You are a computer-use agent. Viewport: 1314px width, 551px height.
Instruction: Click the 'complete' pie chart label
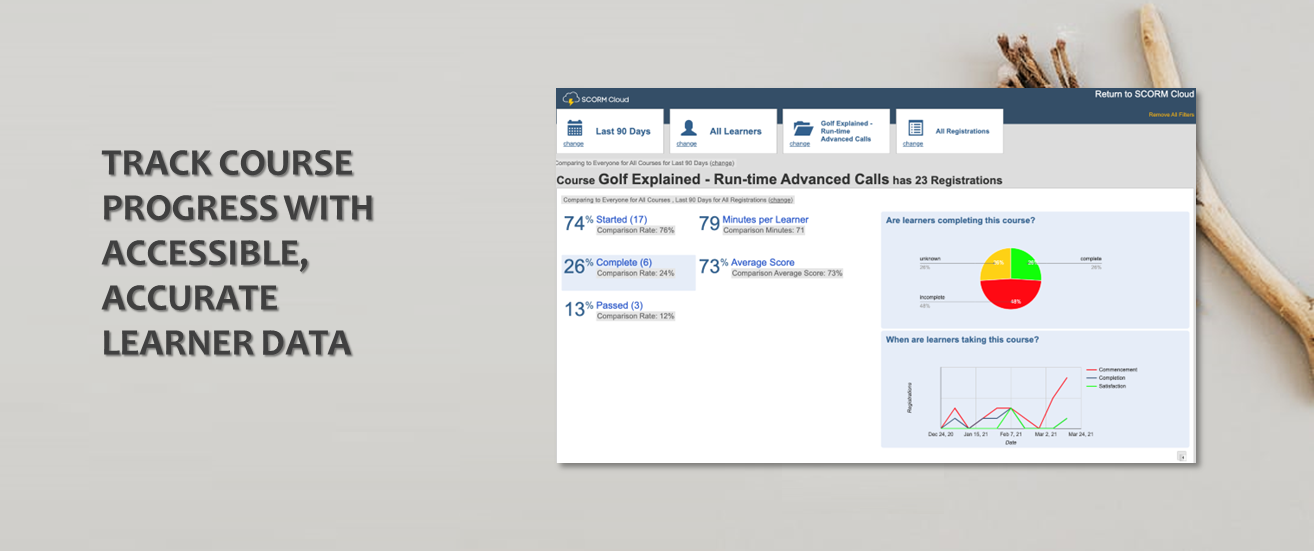tap(1090, 259)
